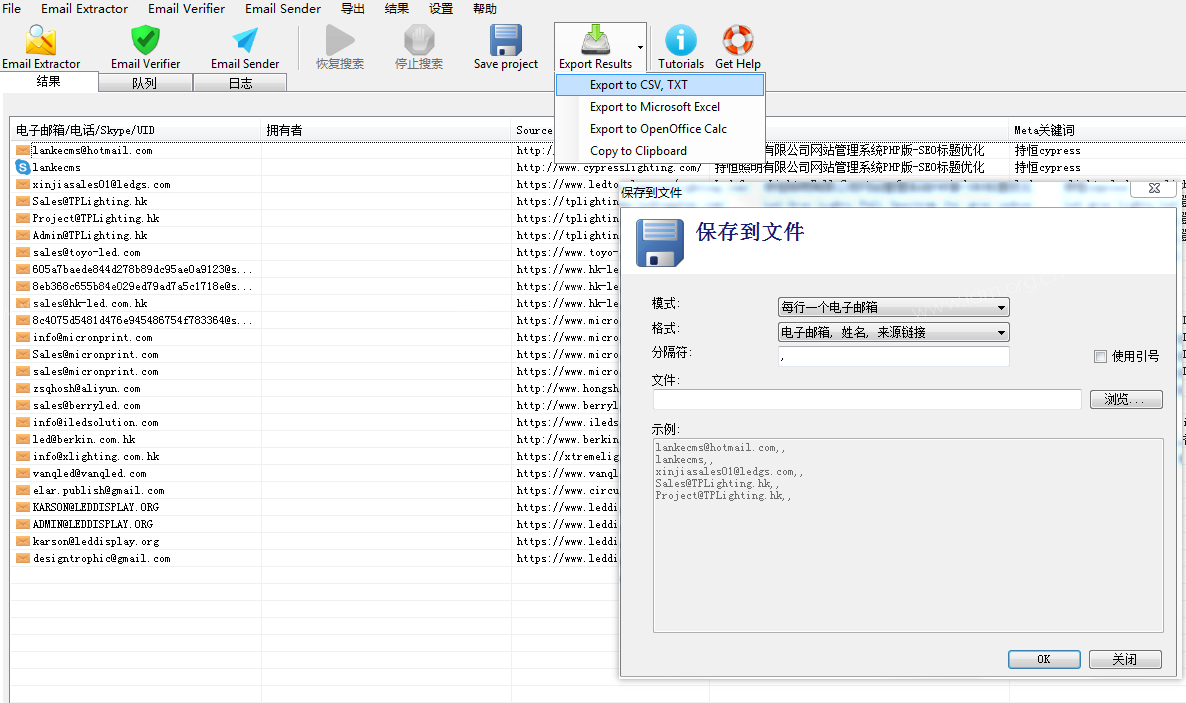This screenshot has width=1186, height=703.
Task: Open the 帮助 menu
Action: click(485, 8)
